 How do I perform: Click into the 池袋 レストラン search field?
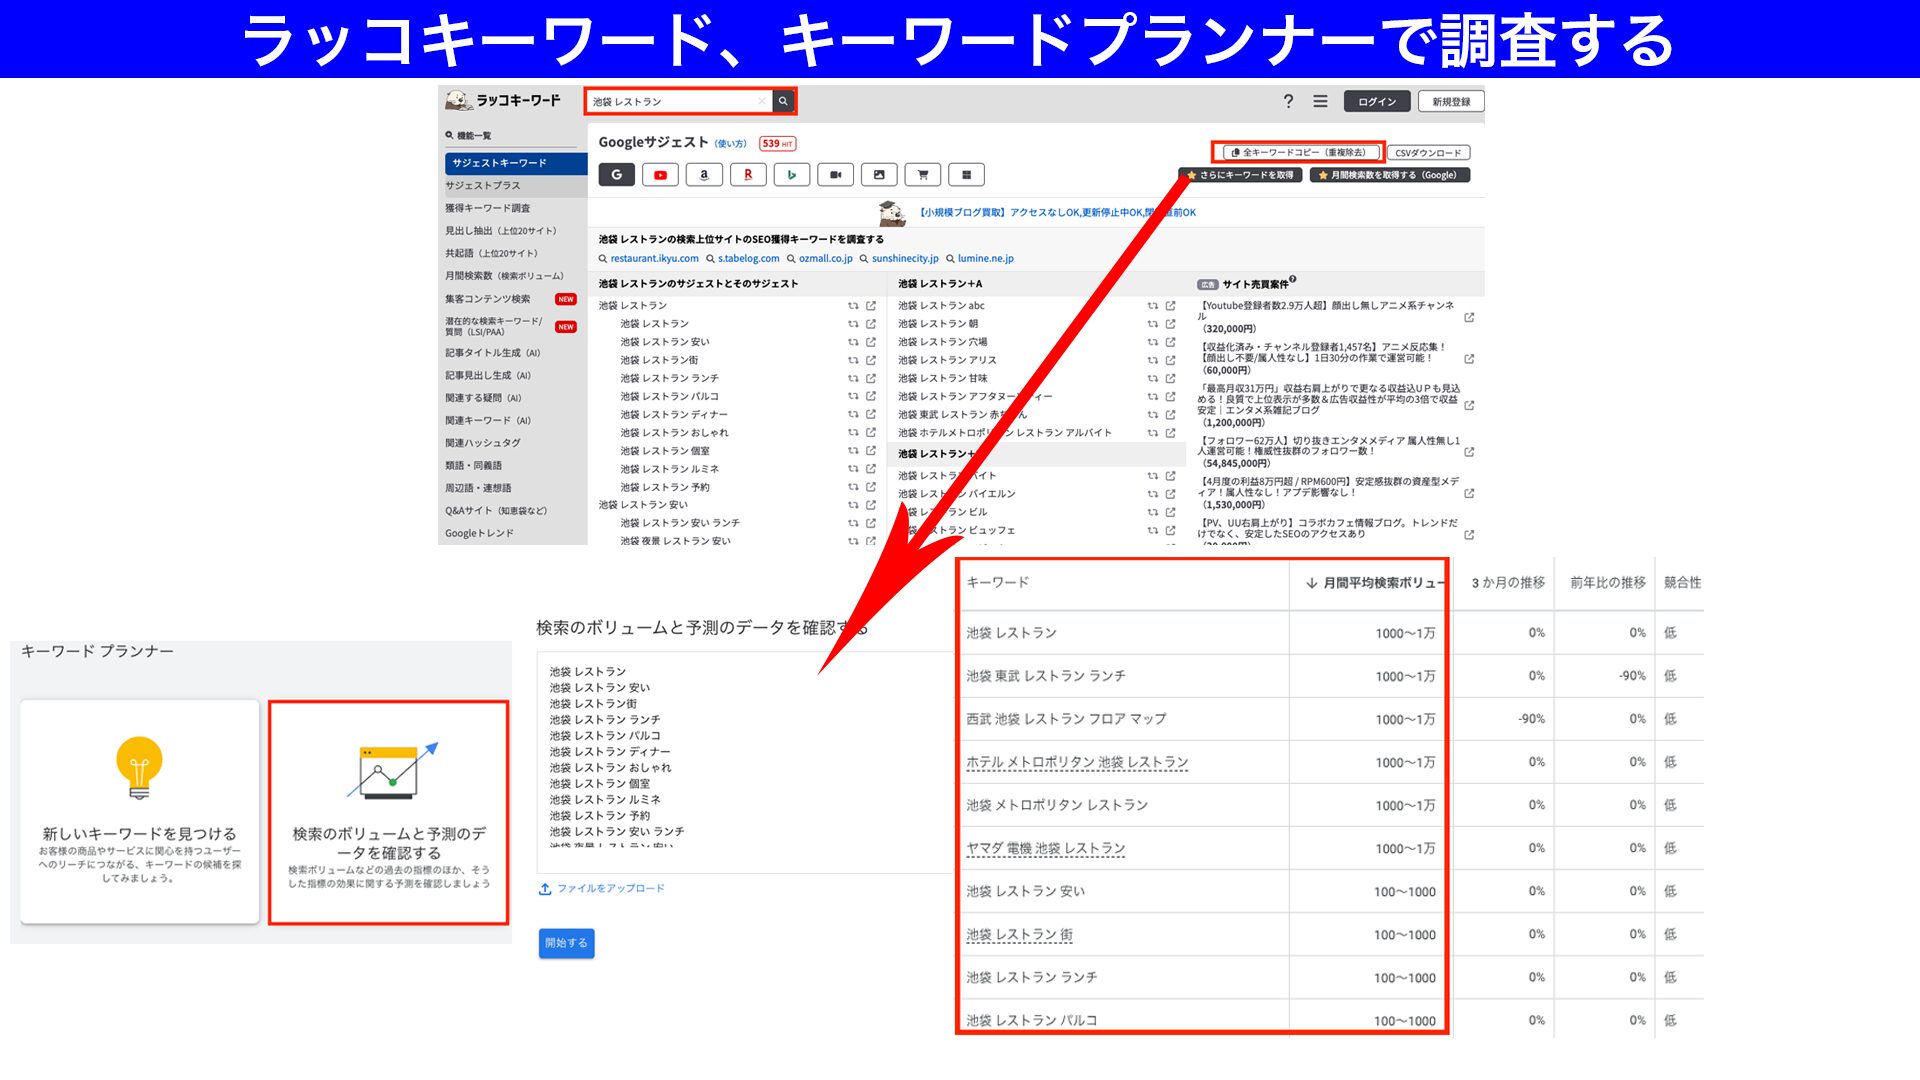[672, 102]
